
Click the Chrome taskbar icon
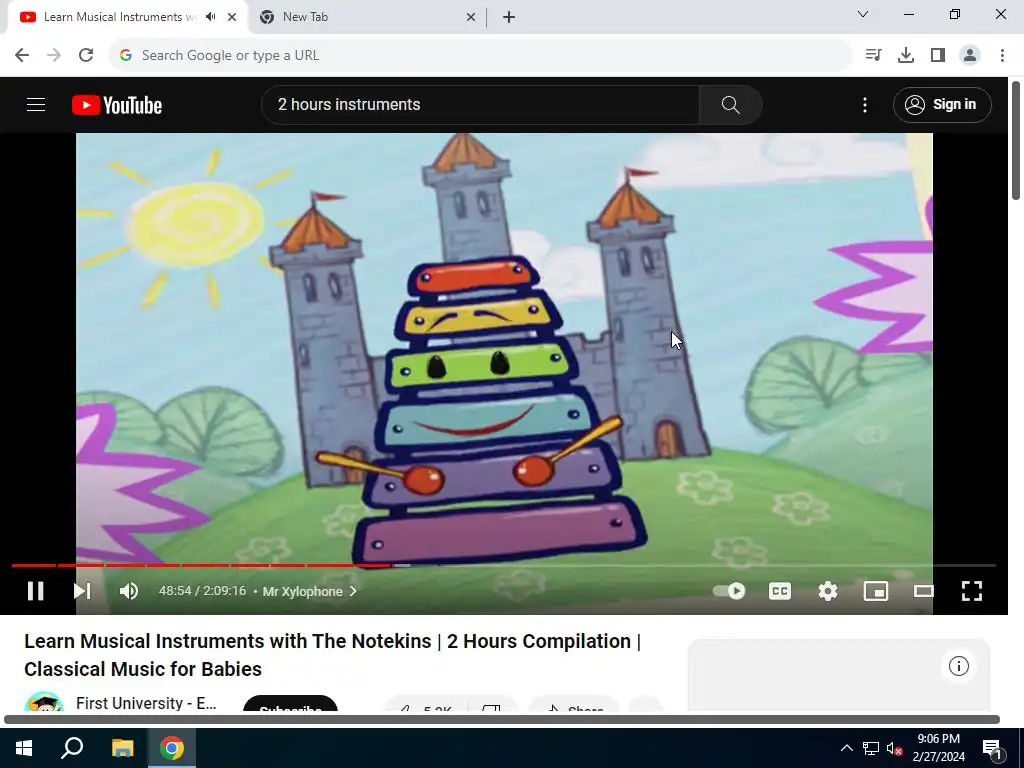pyautogui.click(x=172, y=748)
